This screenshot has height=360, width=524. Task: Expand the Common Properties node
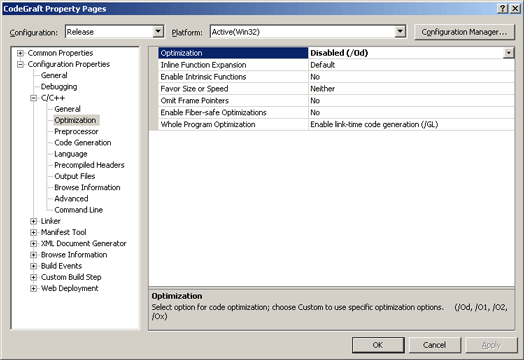20,53
